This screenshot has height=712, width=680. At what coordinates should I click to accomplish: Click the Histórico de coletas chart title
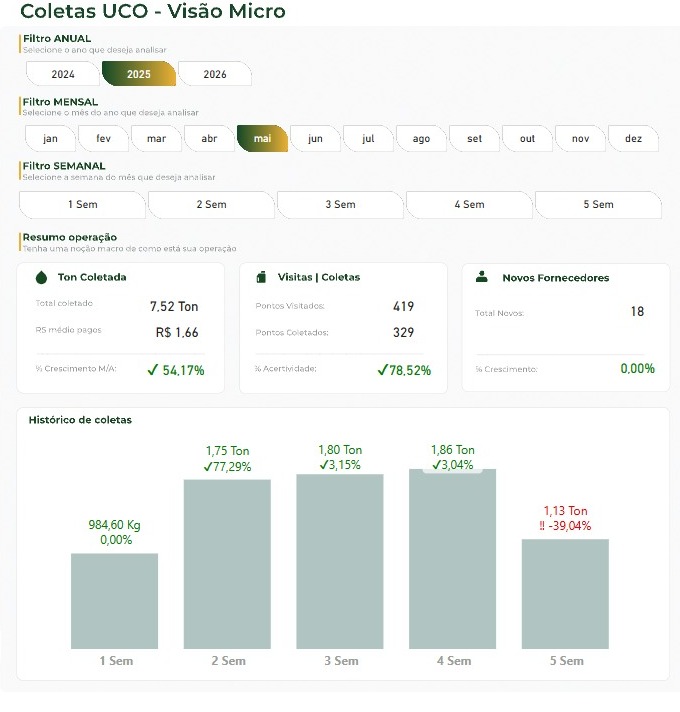(x=80, y=420)
